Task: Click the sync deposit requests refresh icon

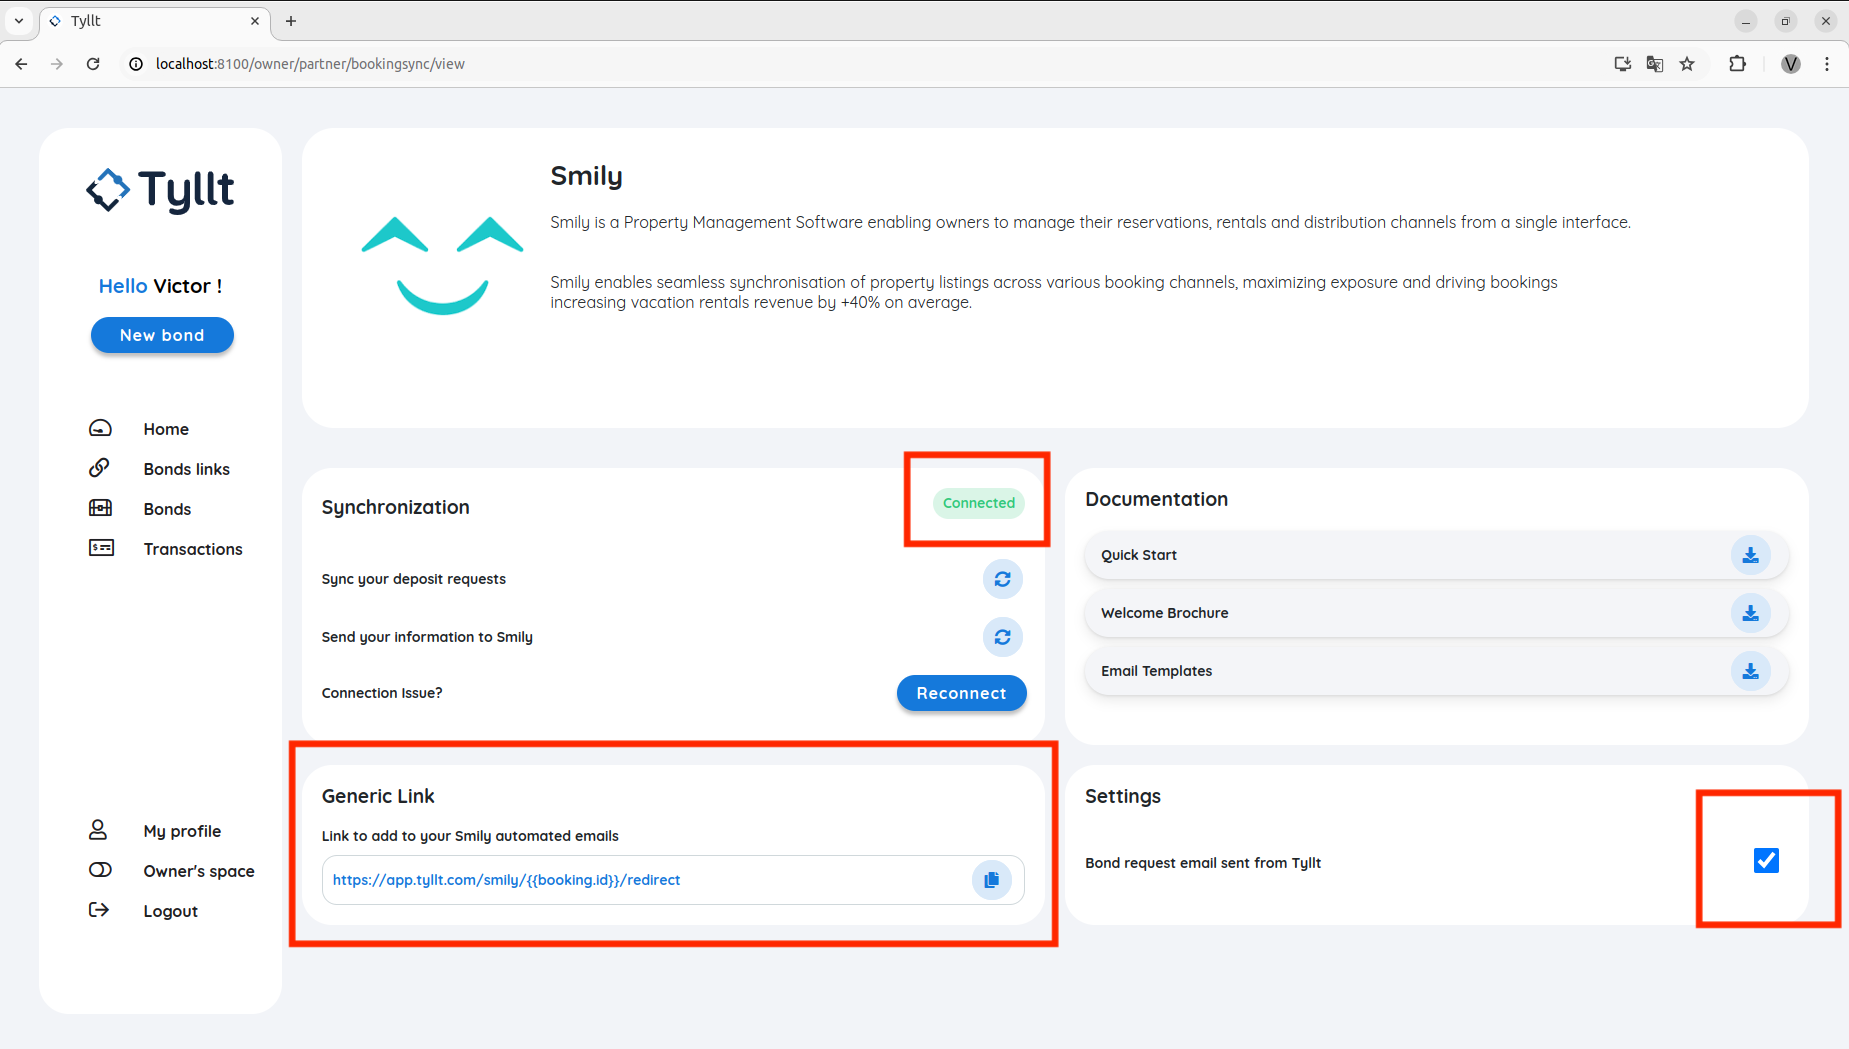Action: tap(1002, 579)
